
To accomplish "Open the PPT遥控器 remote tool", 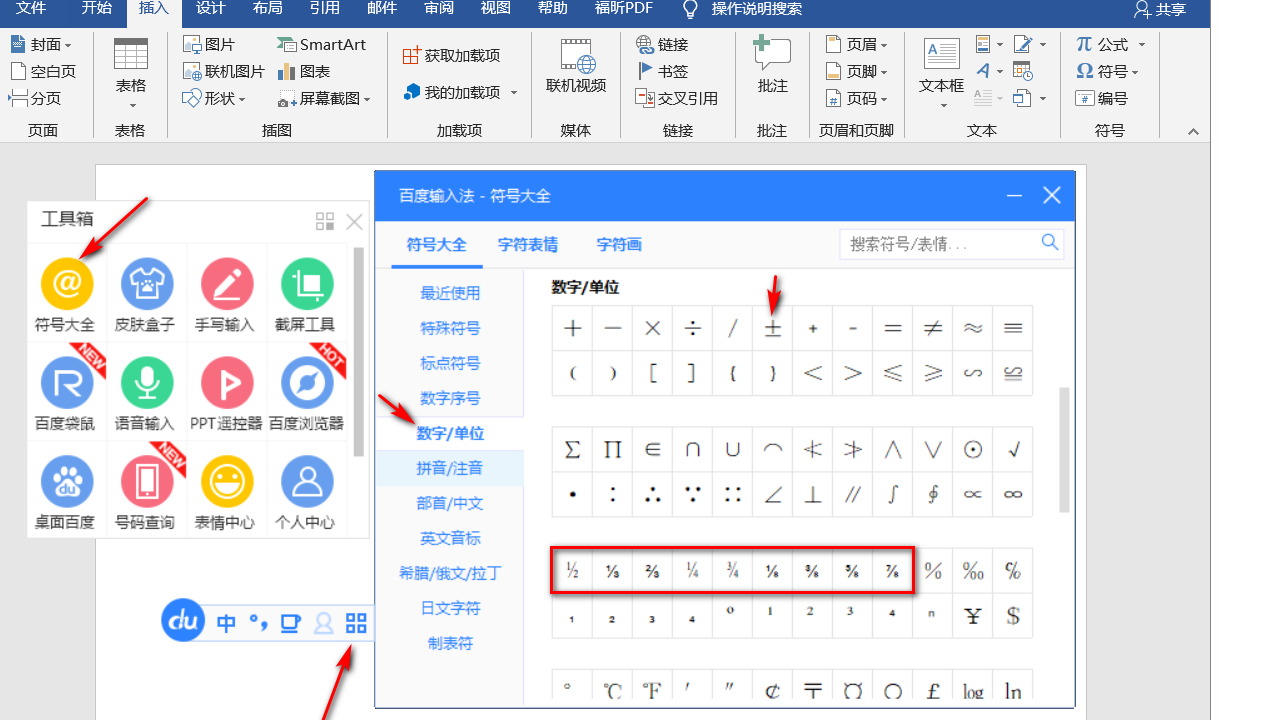I will click(x=226, y=393).
